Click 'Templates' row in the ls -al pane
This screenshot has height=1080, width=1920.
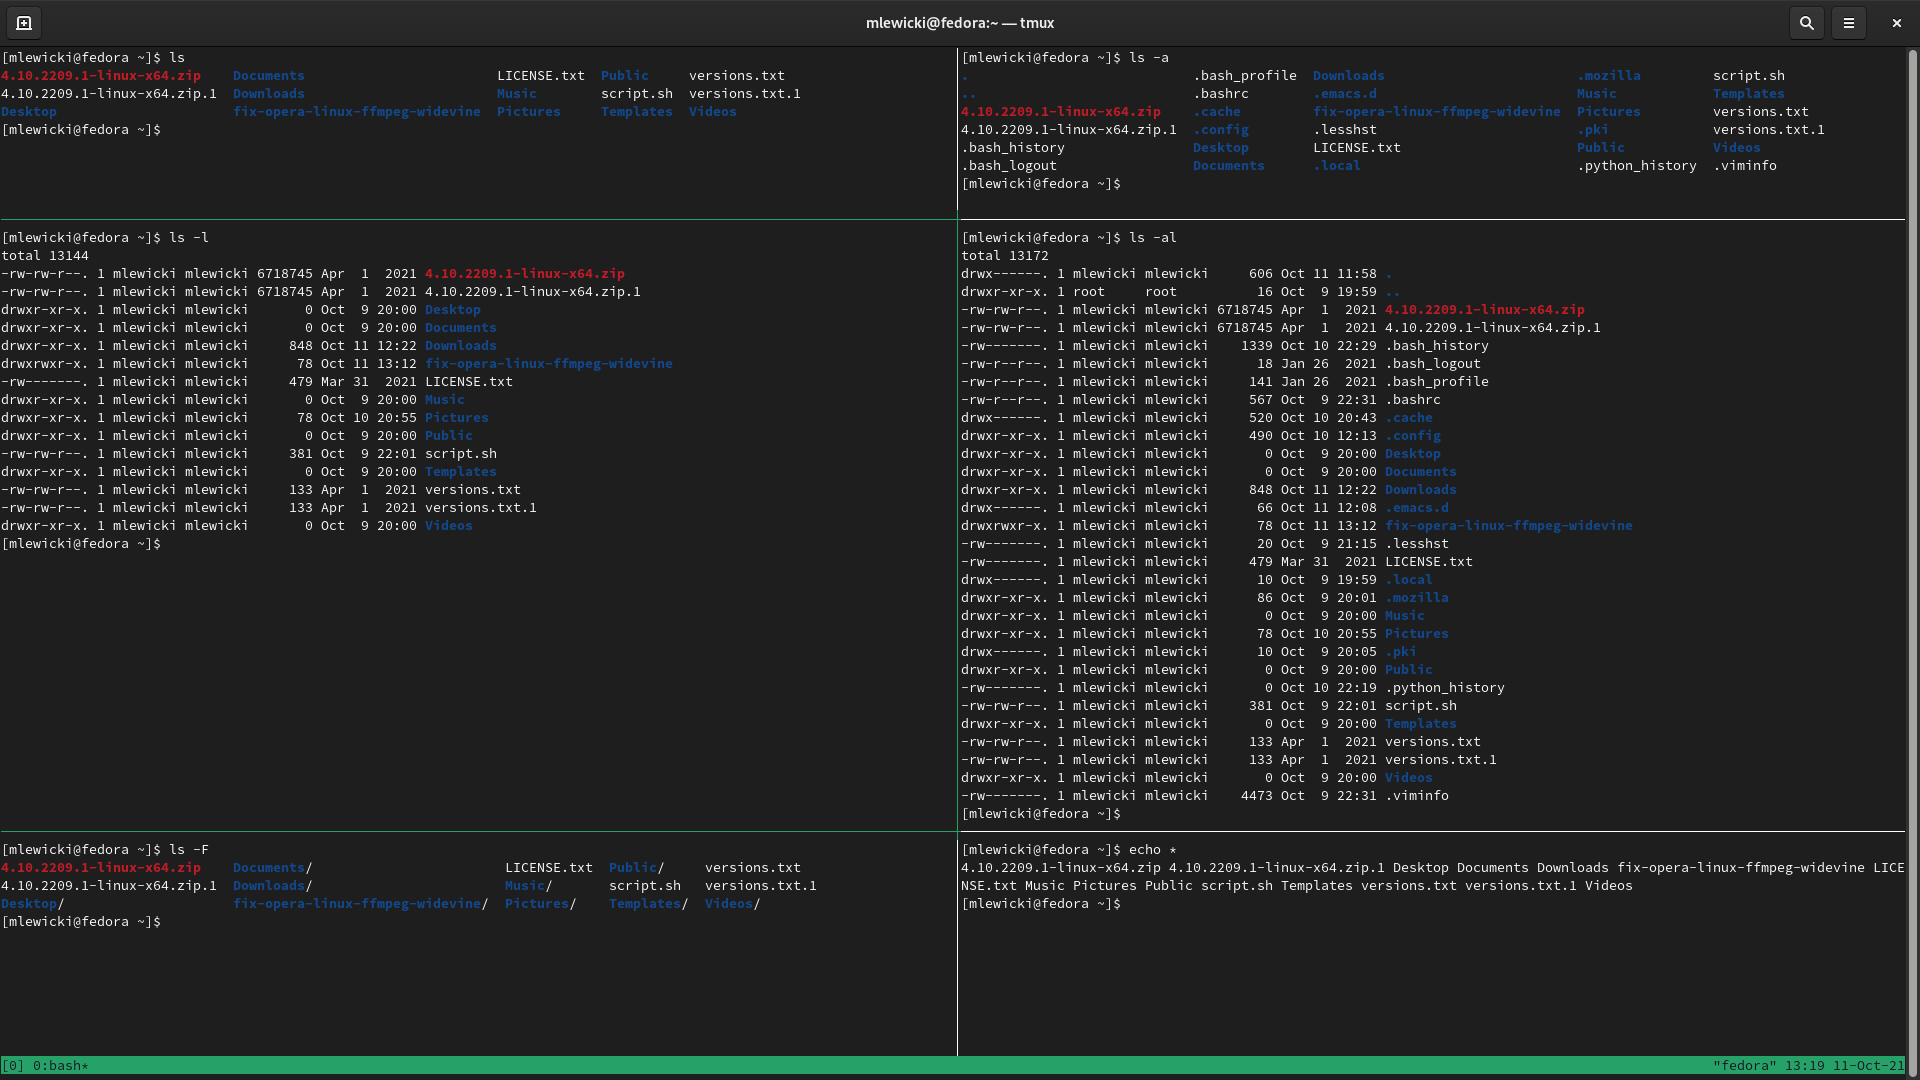coord(1209,724)
